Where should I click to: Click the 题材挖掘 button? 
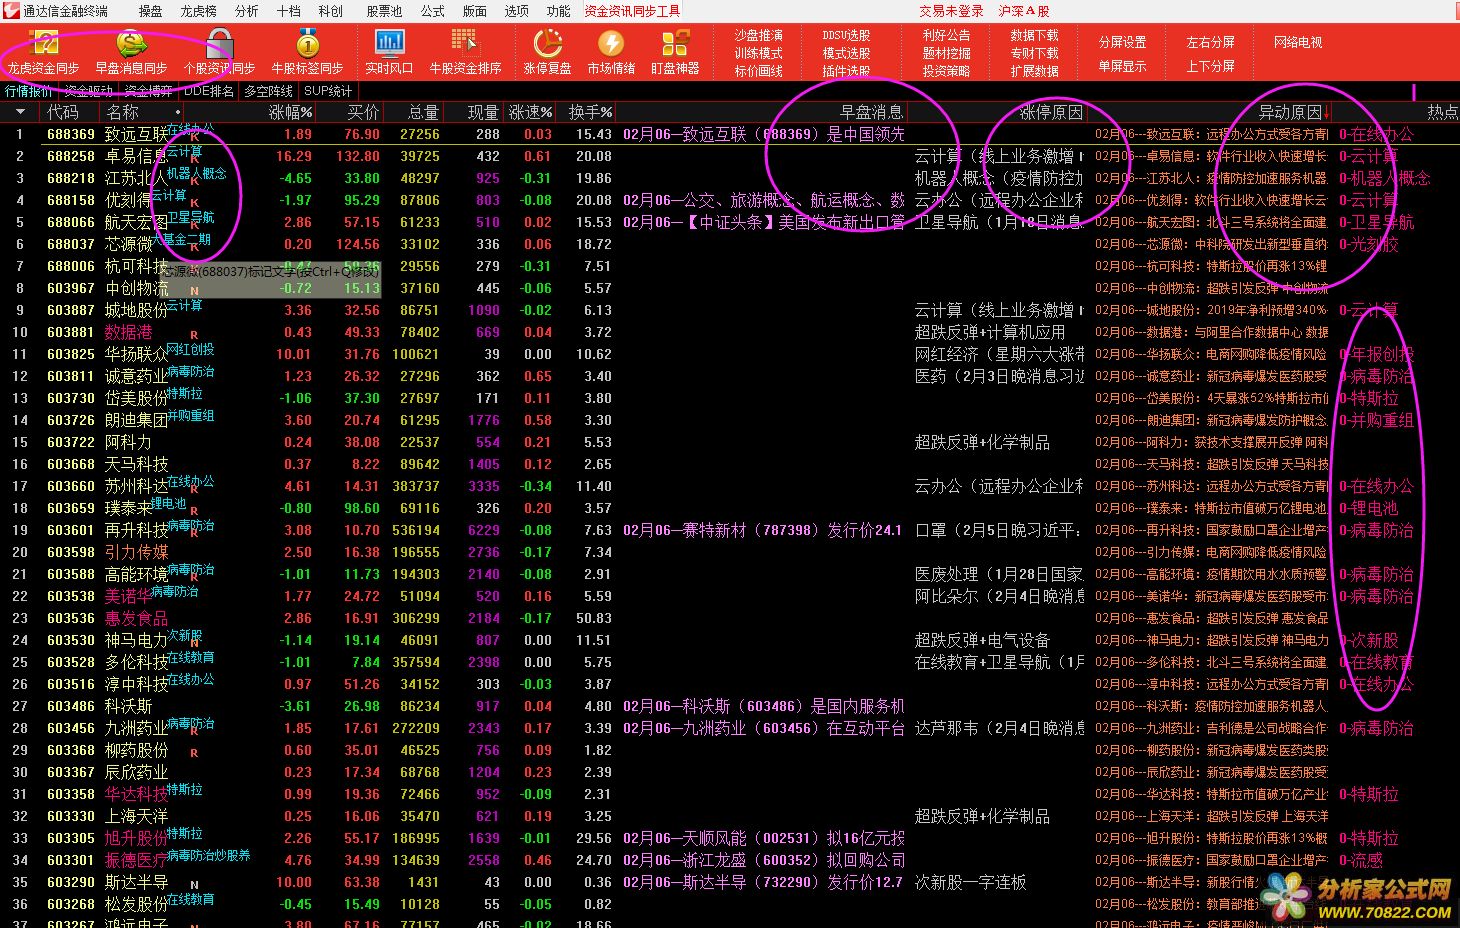click(x=946, y=53)
